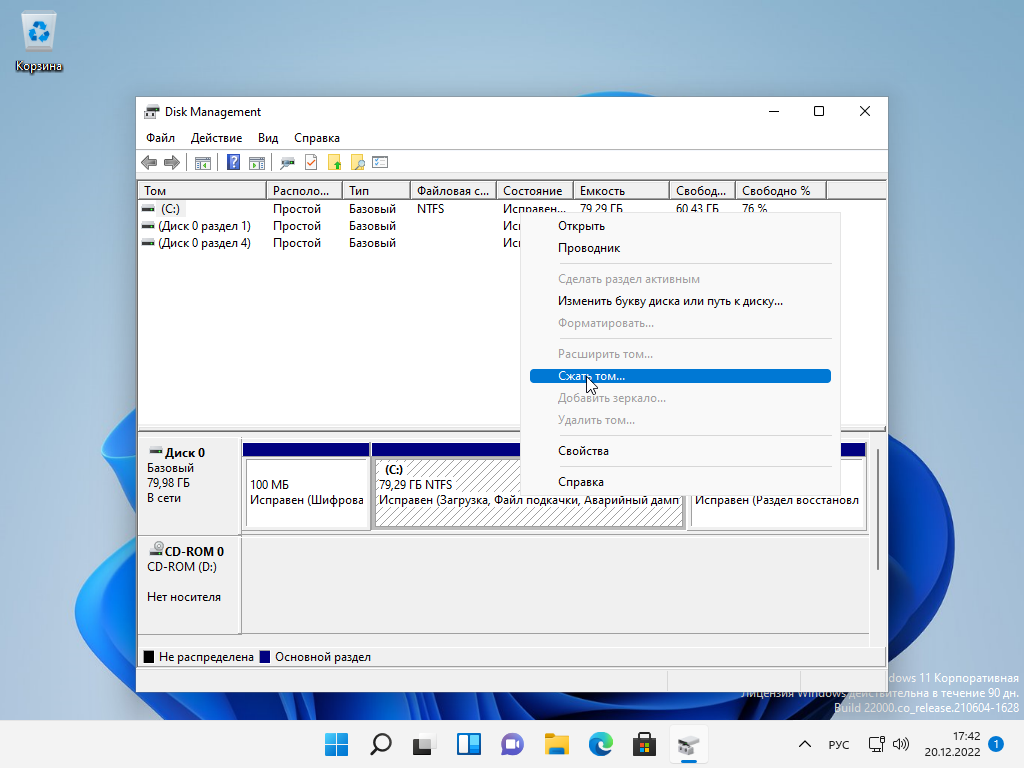Open the Справка menu in menu bar
This screenshot has height=768, width=1024.
(317, 138)
